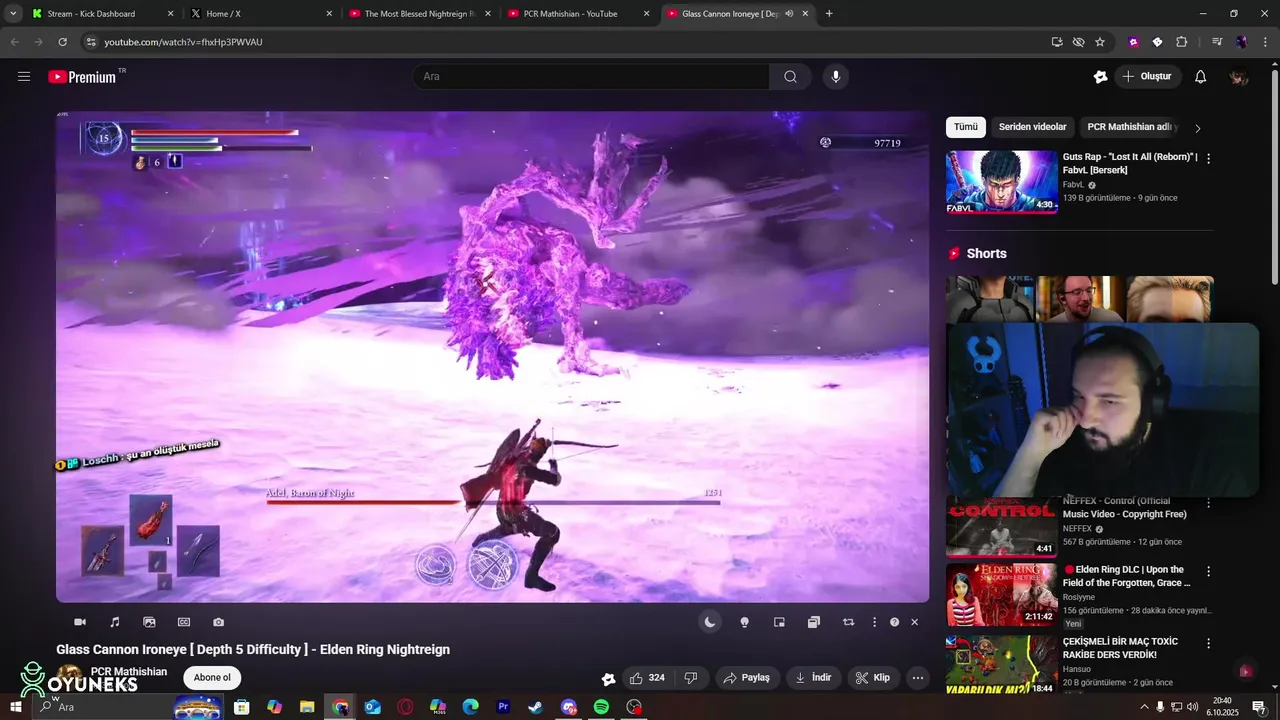This screenshot has width=1280, height=720.
Task: Open the YouTube hamburger guide menu
Action: point(24,76)
